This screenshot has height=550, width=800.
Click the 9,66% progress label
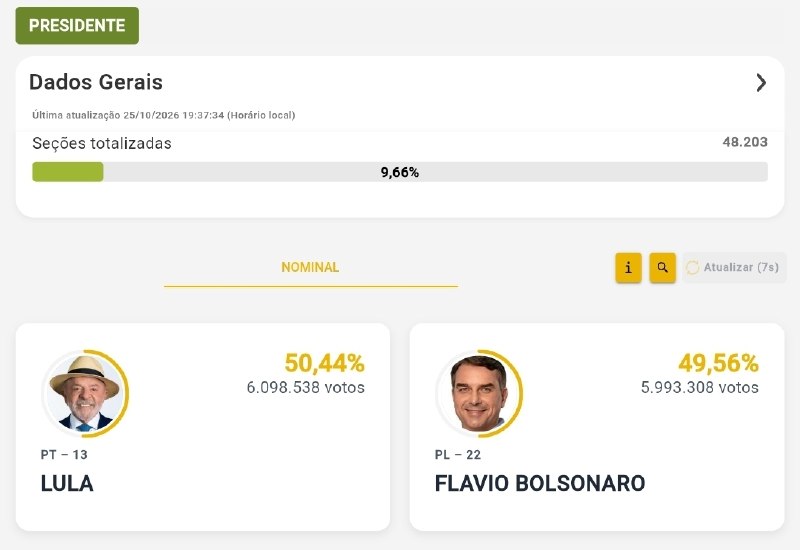(400, 172)
